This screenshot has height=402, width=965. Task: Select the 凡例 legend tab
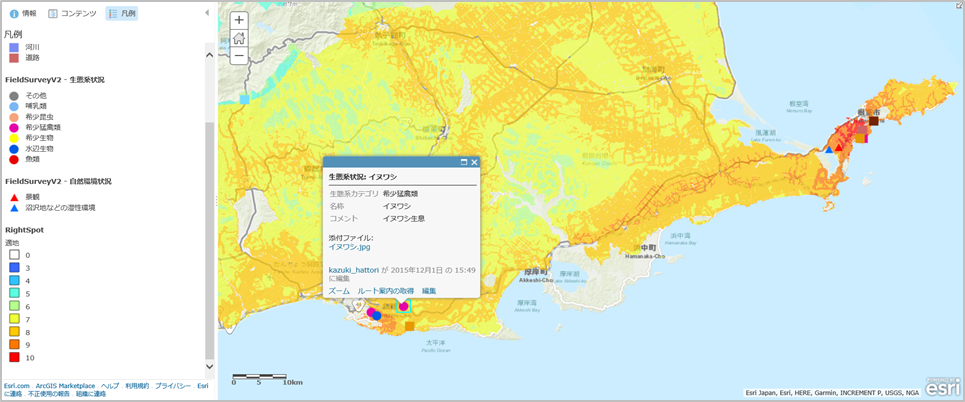[121, 14]
